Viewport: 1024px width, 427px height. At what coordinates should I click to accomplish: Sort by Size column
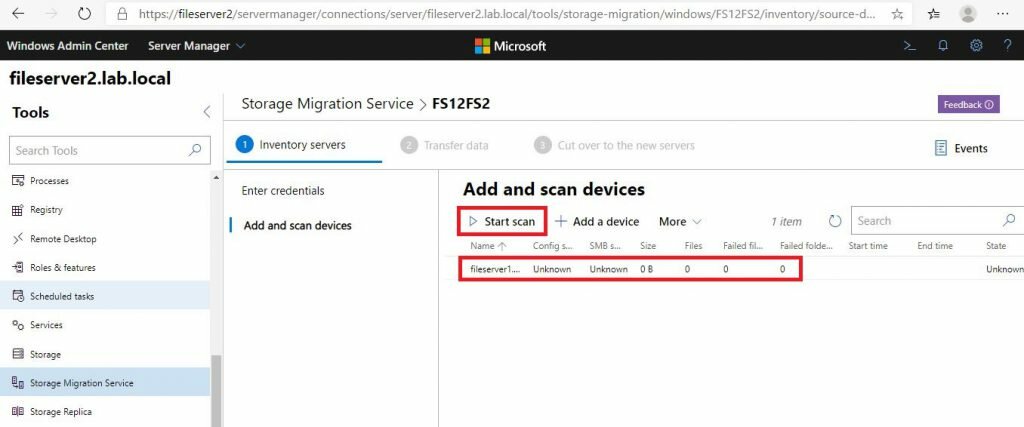(x=648, y=246)
